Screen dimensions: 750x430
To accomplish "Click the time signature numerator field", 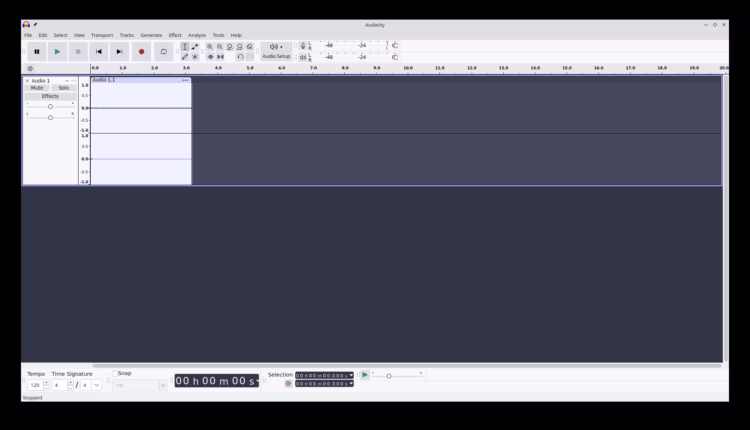I will click(x=59, y=385).
